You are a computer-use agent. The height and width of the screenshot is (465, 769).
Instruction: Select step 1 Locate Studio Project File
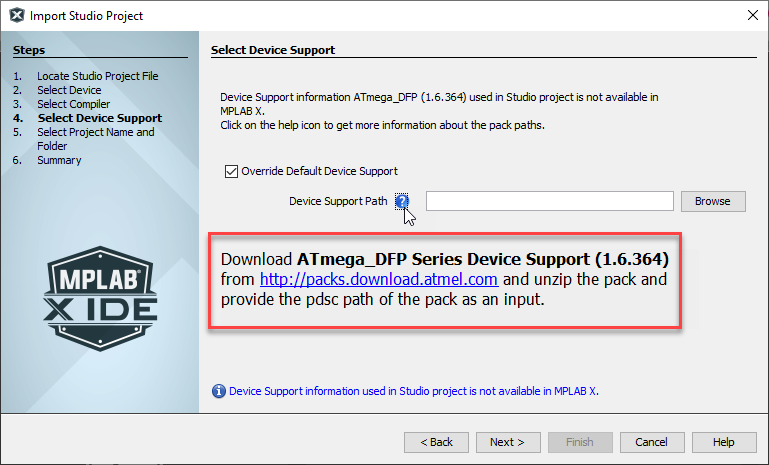coord(97,76)
